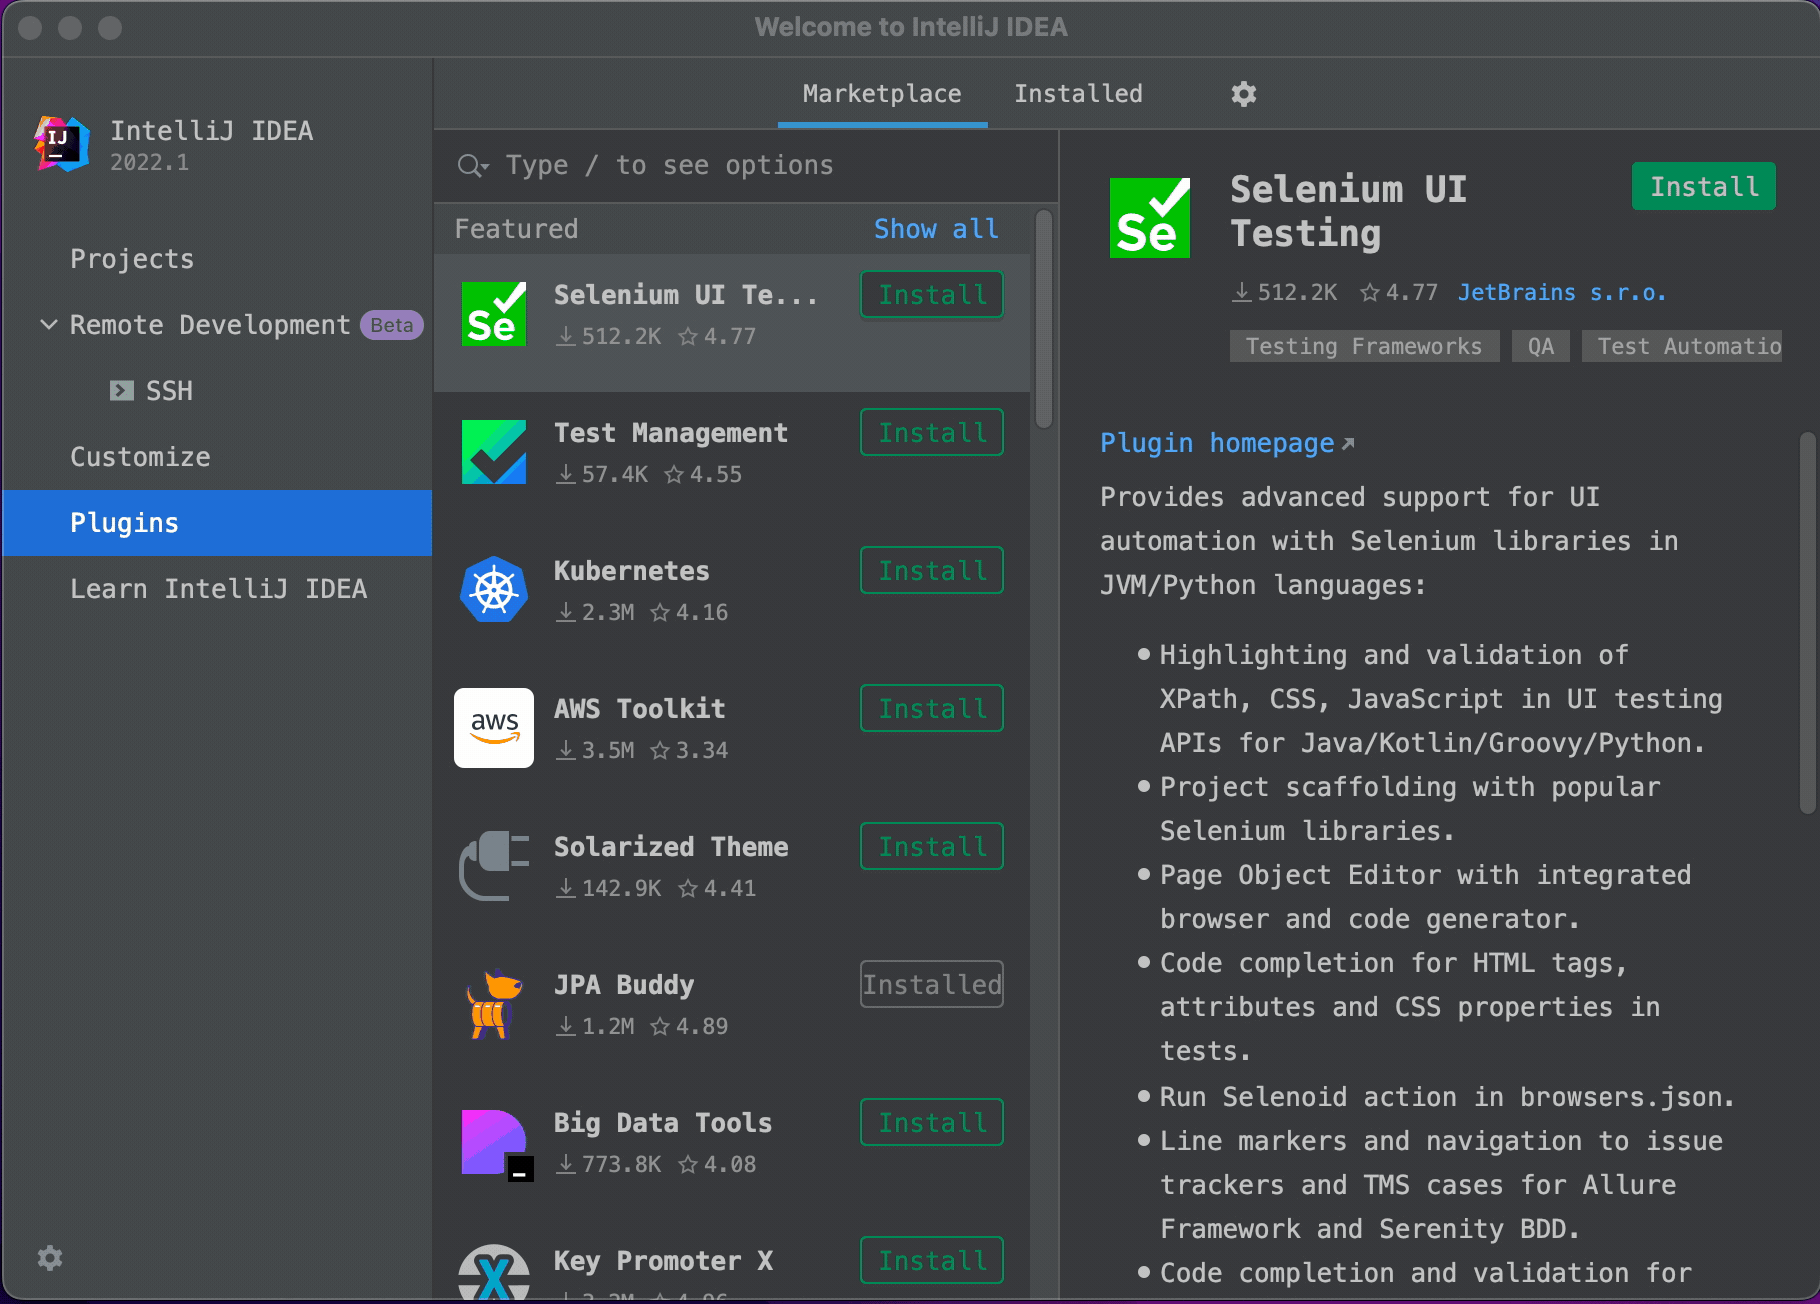Screen dimensions: 1820x1304
Task: Open settings via bottom-left gear icon
Action: [48, 1258]
